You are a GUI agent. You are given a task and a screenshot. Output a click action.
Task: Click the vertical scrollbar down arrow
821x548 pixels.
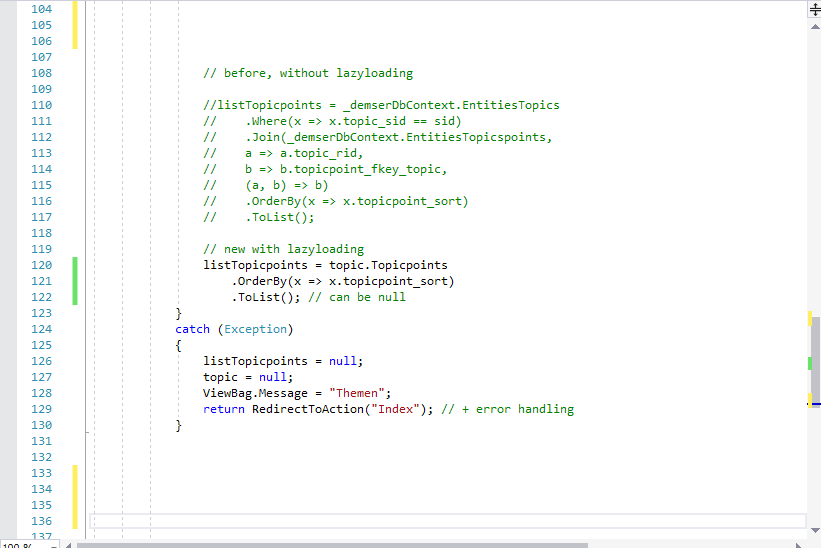pyautogui.click(x=815, y=530)
